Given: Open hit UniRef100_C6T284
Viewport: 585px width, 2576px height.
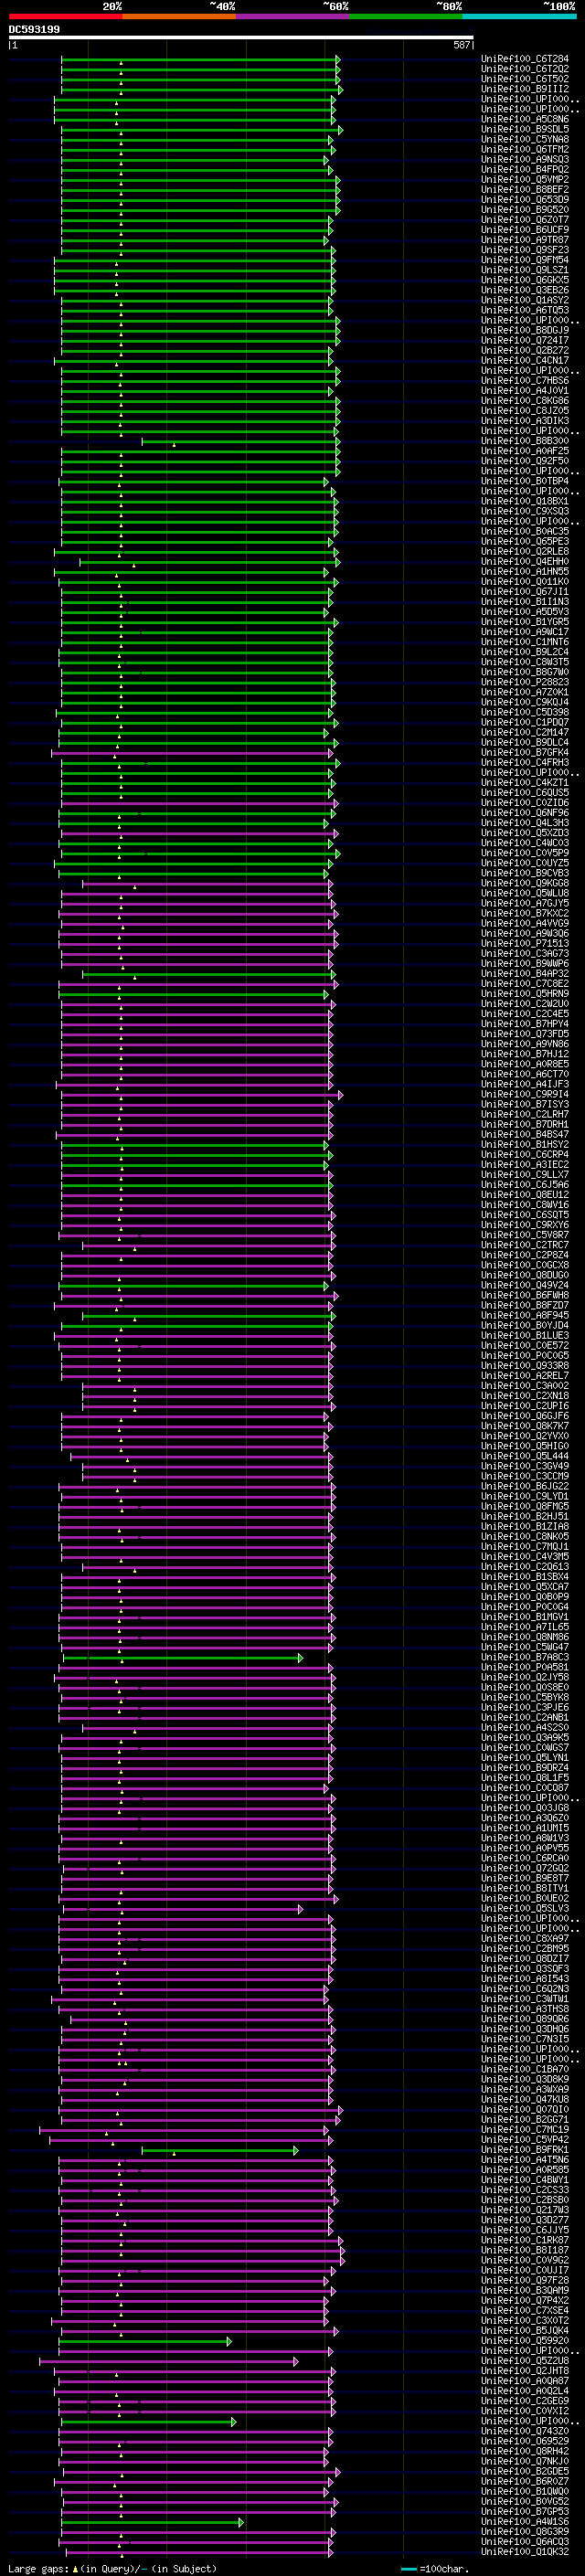Looking at the screenshot, I should click(x=525, y=59).
